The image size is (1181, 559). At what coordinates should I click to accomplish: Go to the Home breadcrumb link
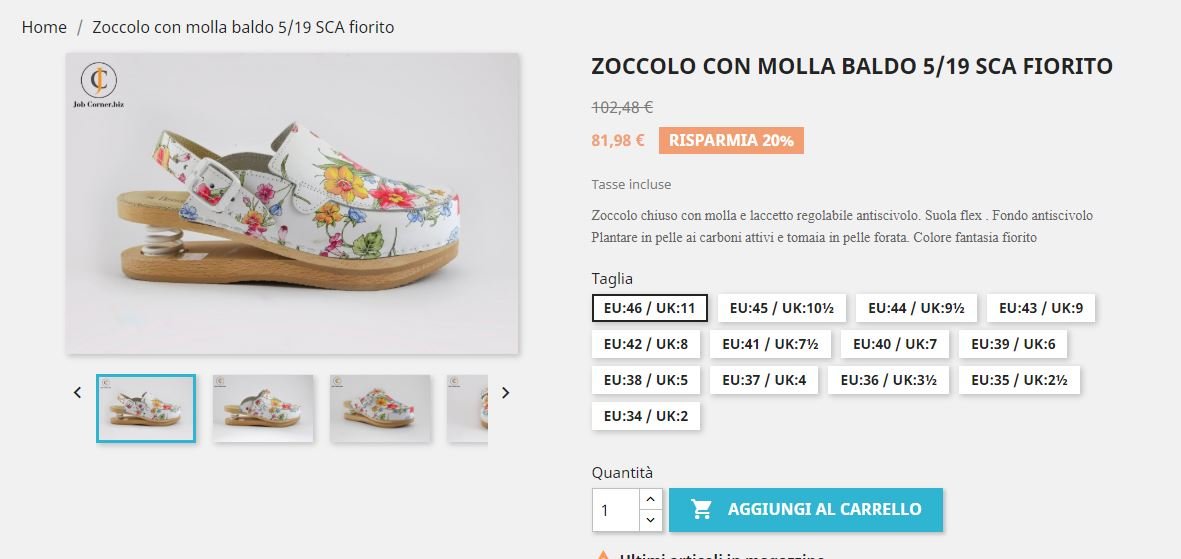click(44, 27)
